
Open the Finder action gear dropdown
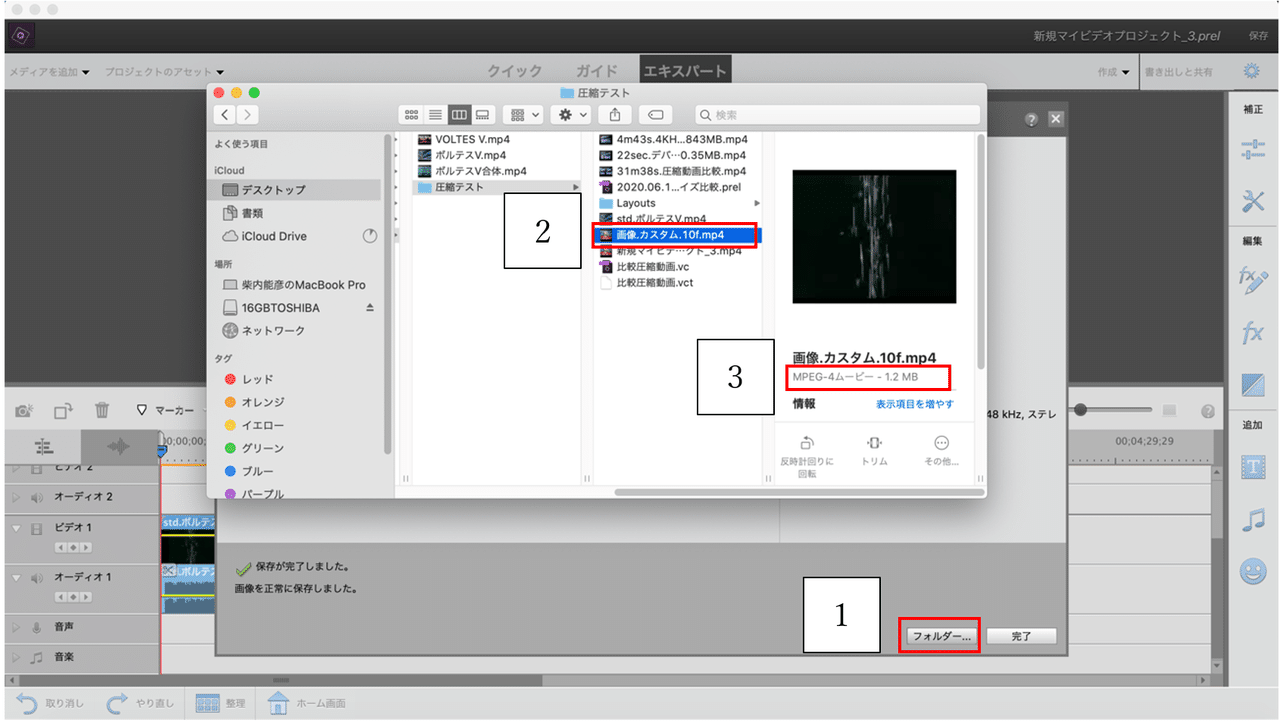573,115
